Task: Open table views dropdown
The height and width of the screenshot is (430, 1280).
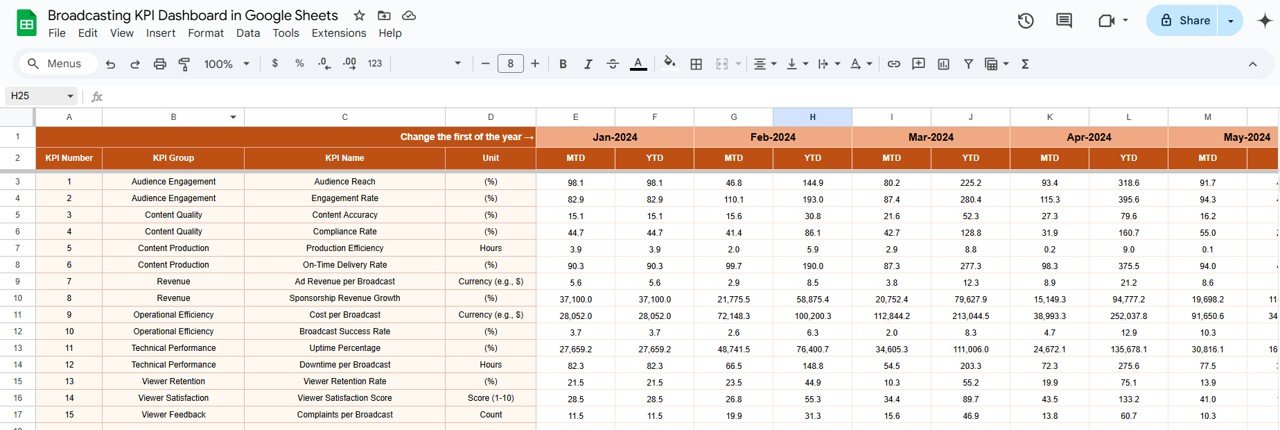Action: pos(997,64)
